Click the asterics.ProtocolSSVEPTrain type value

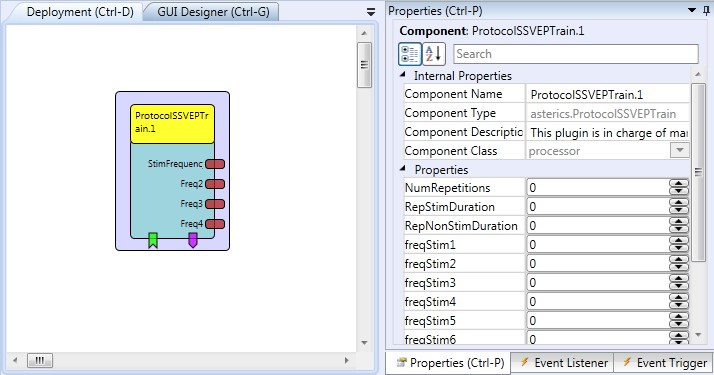603,114
